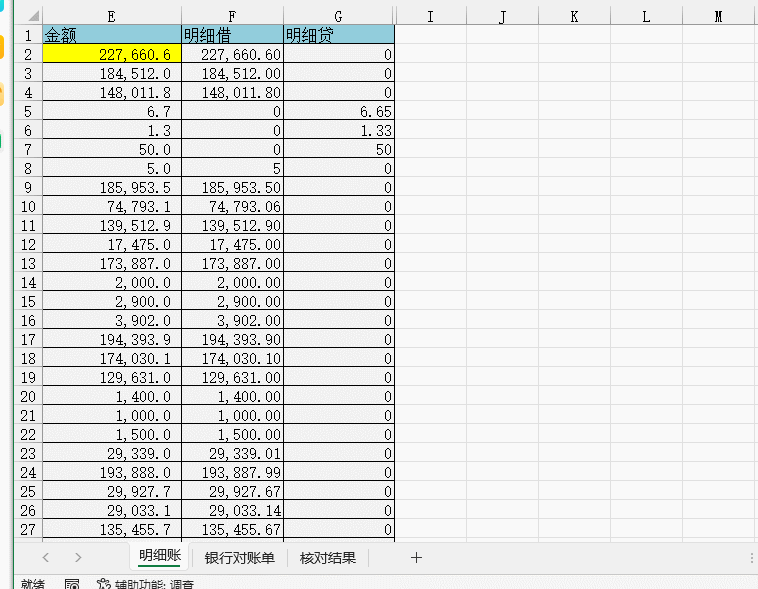
Task: Select column F header
Action: tap(232, 16)
